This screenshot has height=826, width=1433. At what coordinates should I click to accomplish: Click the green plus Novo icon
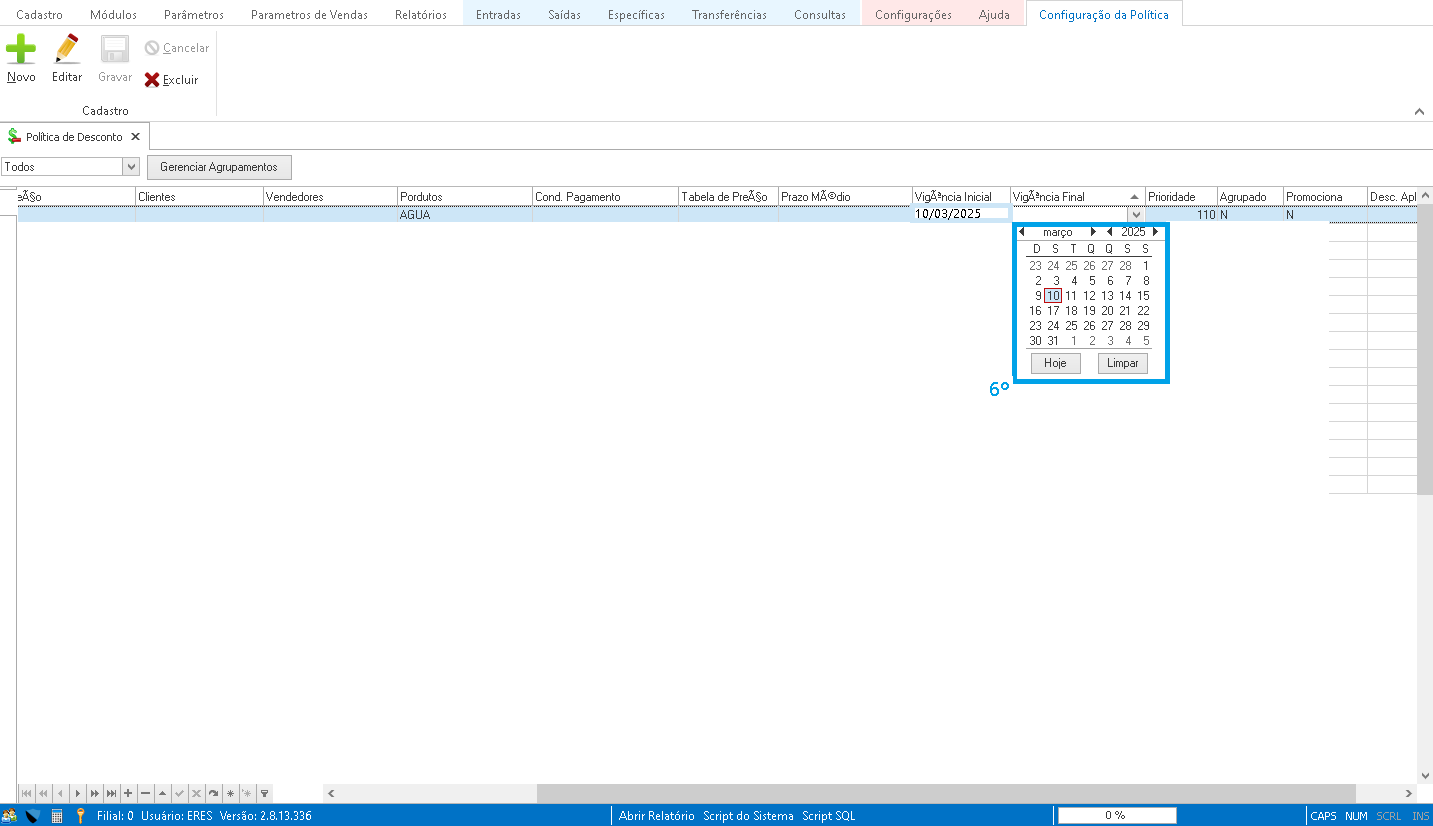(21, 49)
